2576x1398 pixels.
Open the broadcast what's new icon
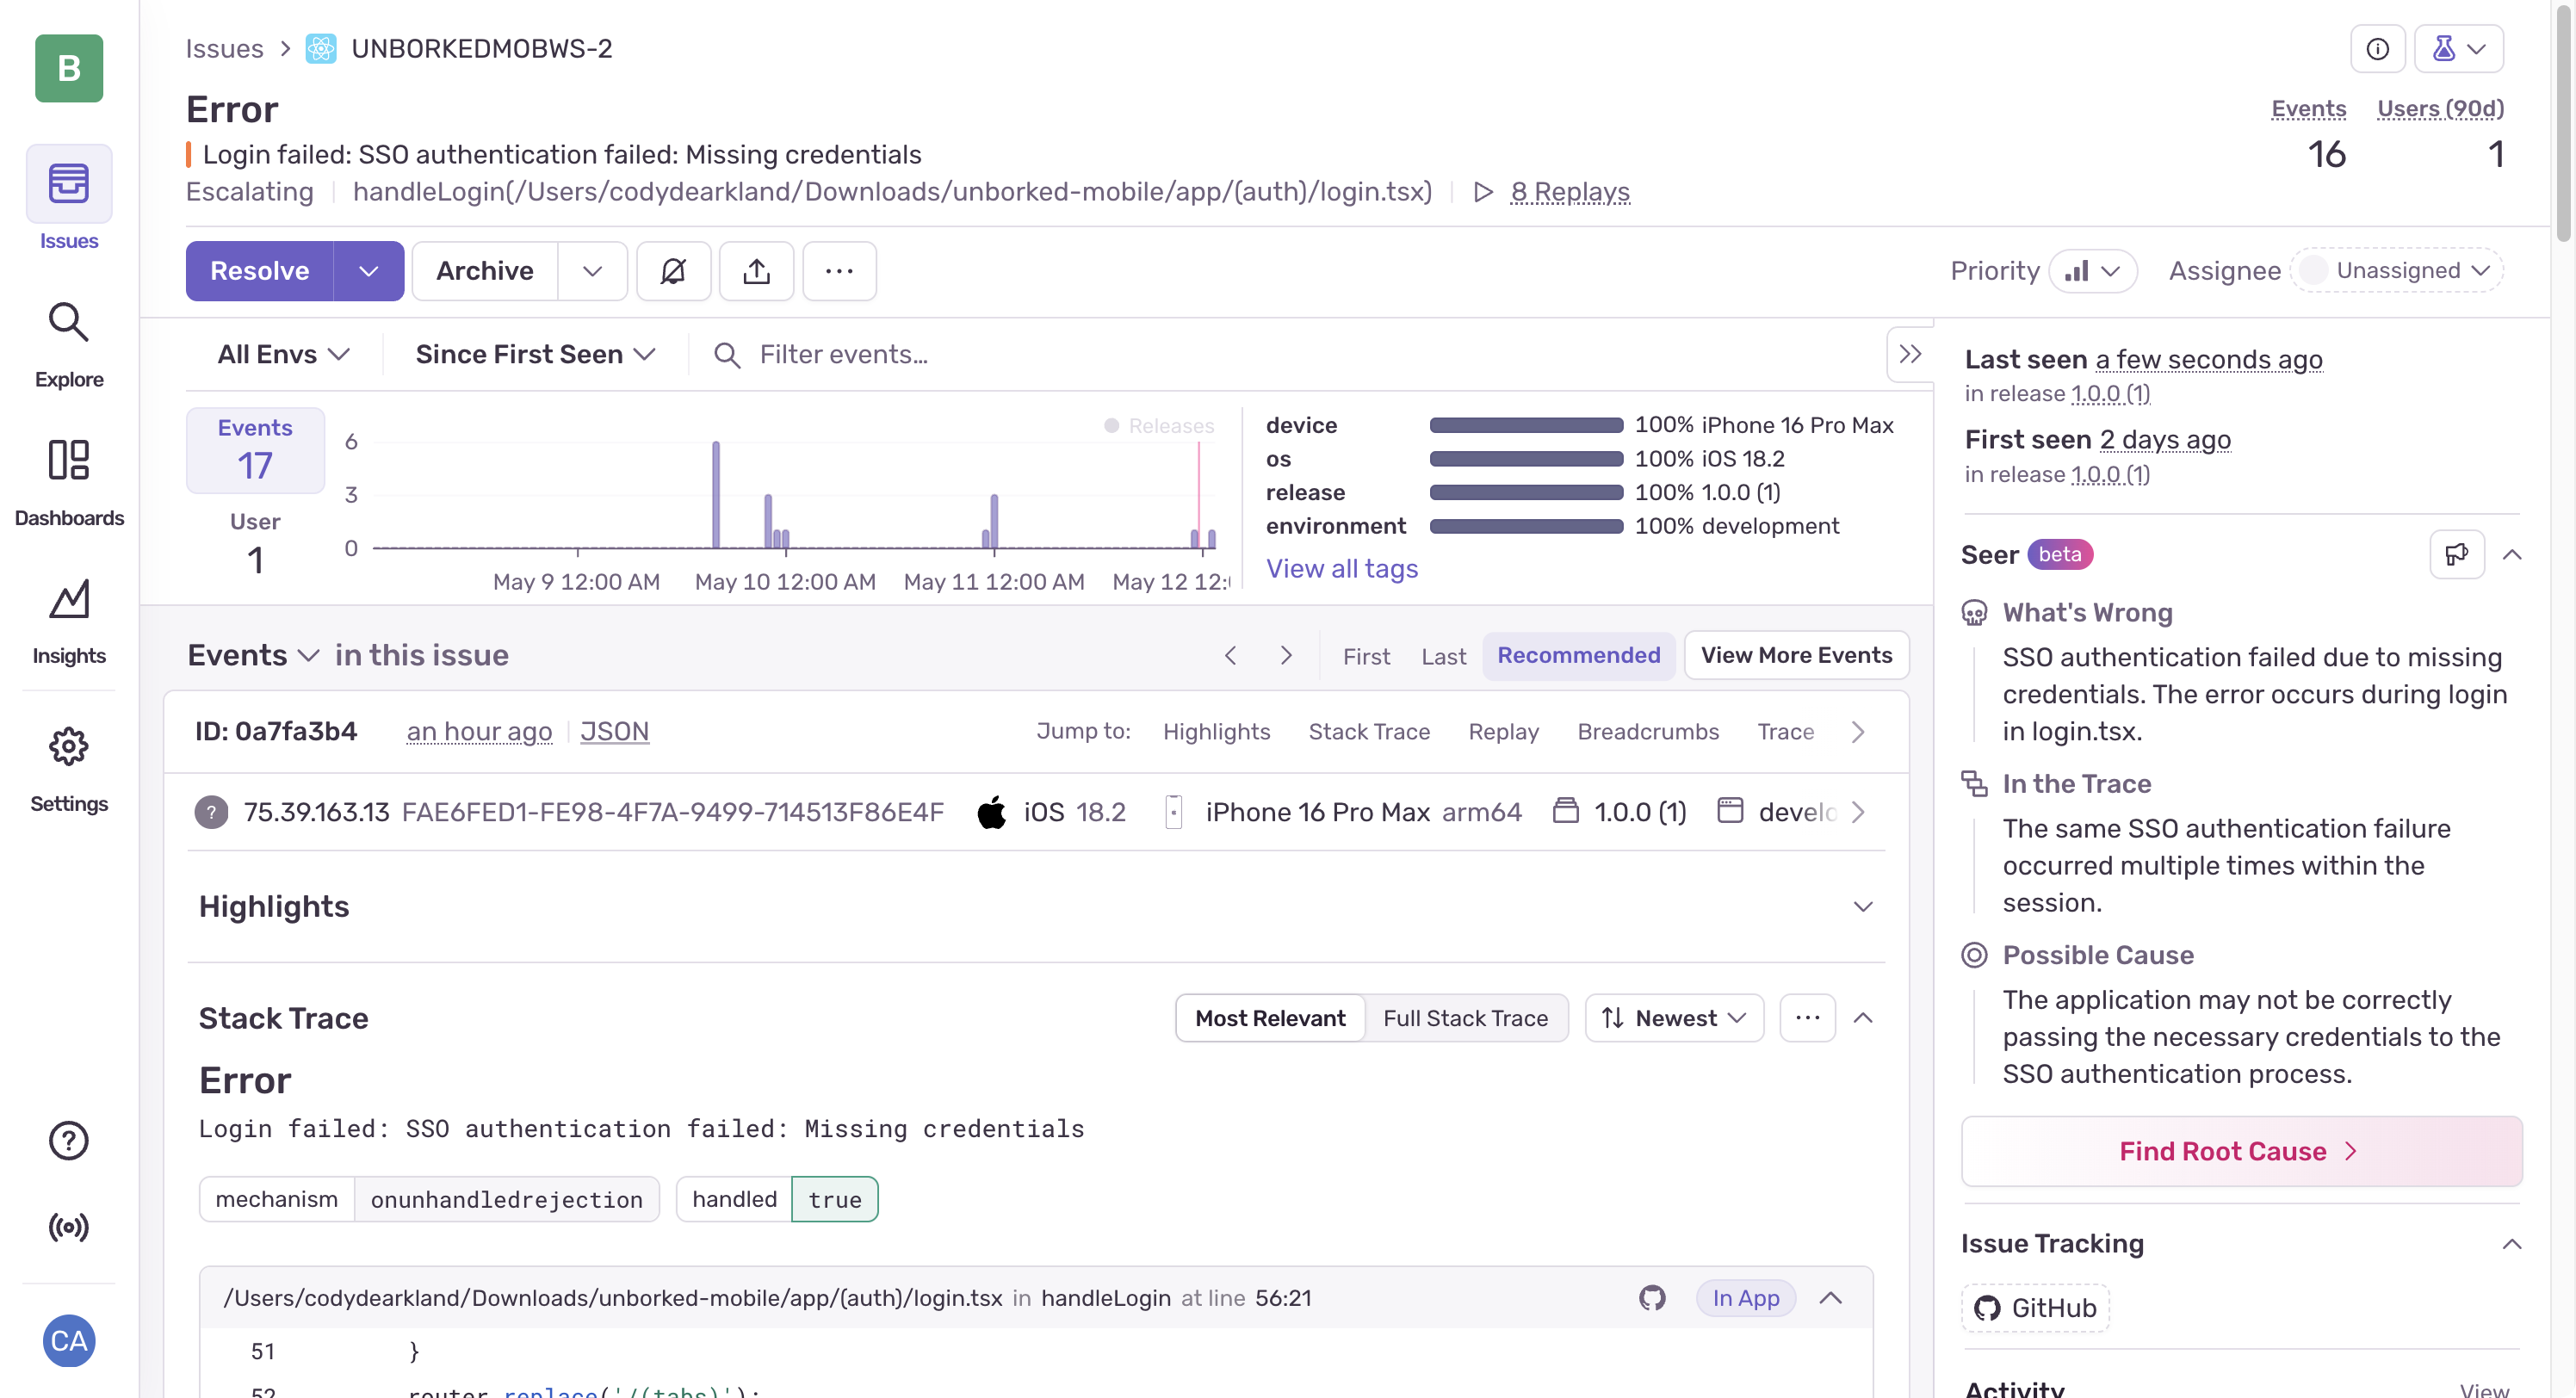pyautogui.click(x=69, y=1227)
